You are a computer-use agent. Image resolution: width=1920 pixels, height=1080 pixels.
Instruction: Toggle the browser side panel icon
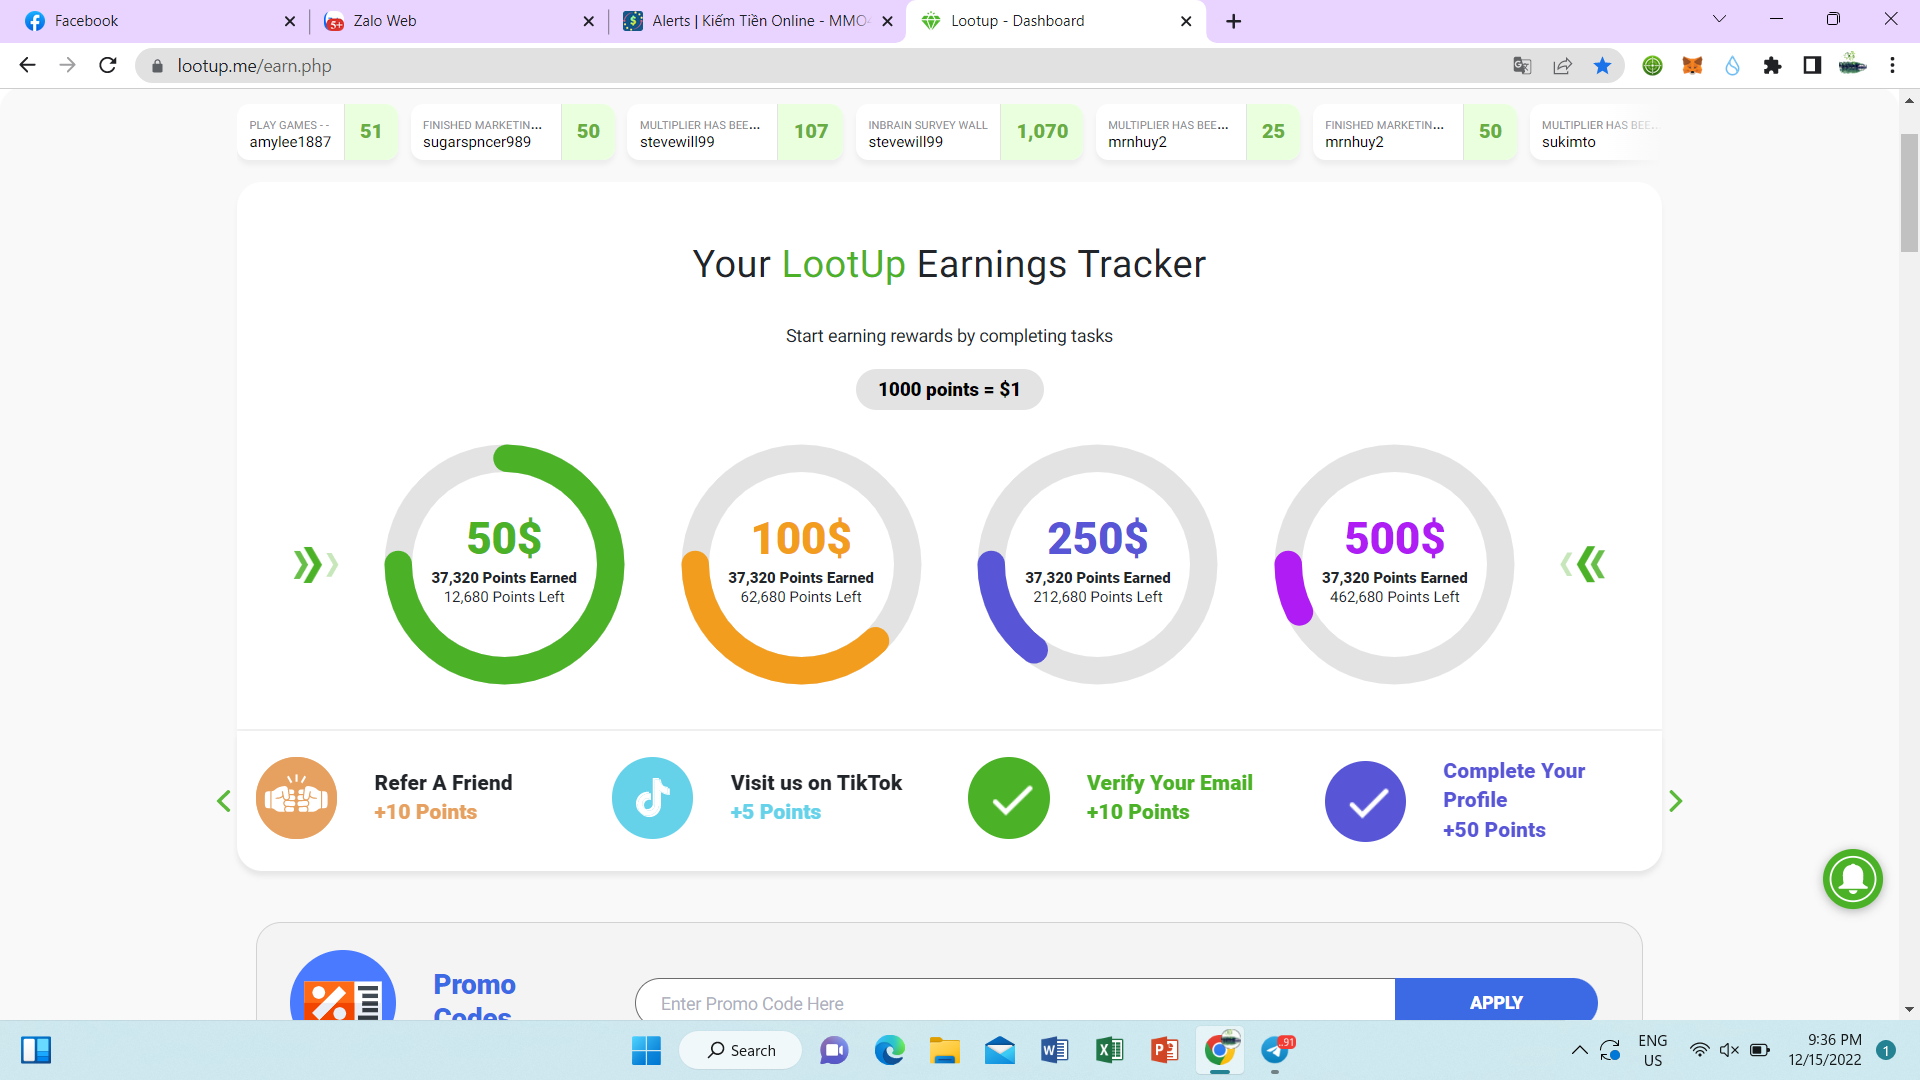1812,66
